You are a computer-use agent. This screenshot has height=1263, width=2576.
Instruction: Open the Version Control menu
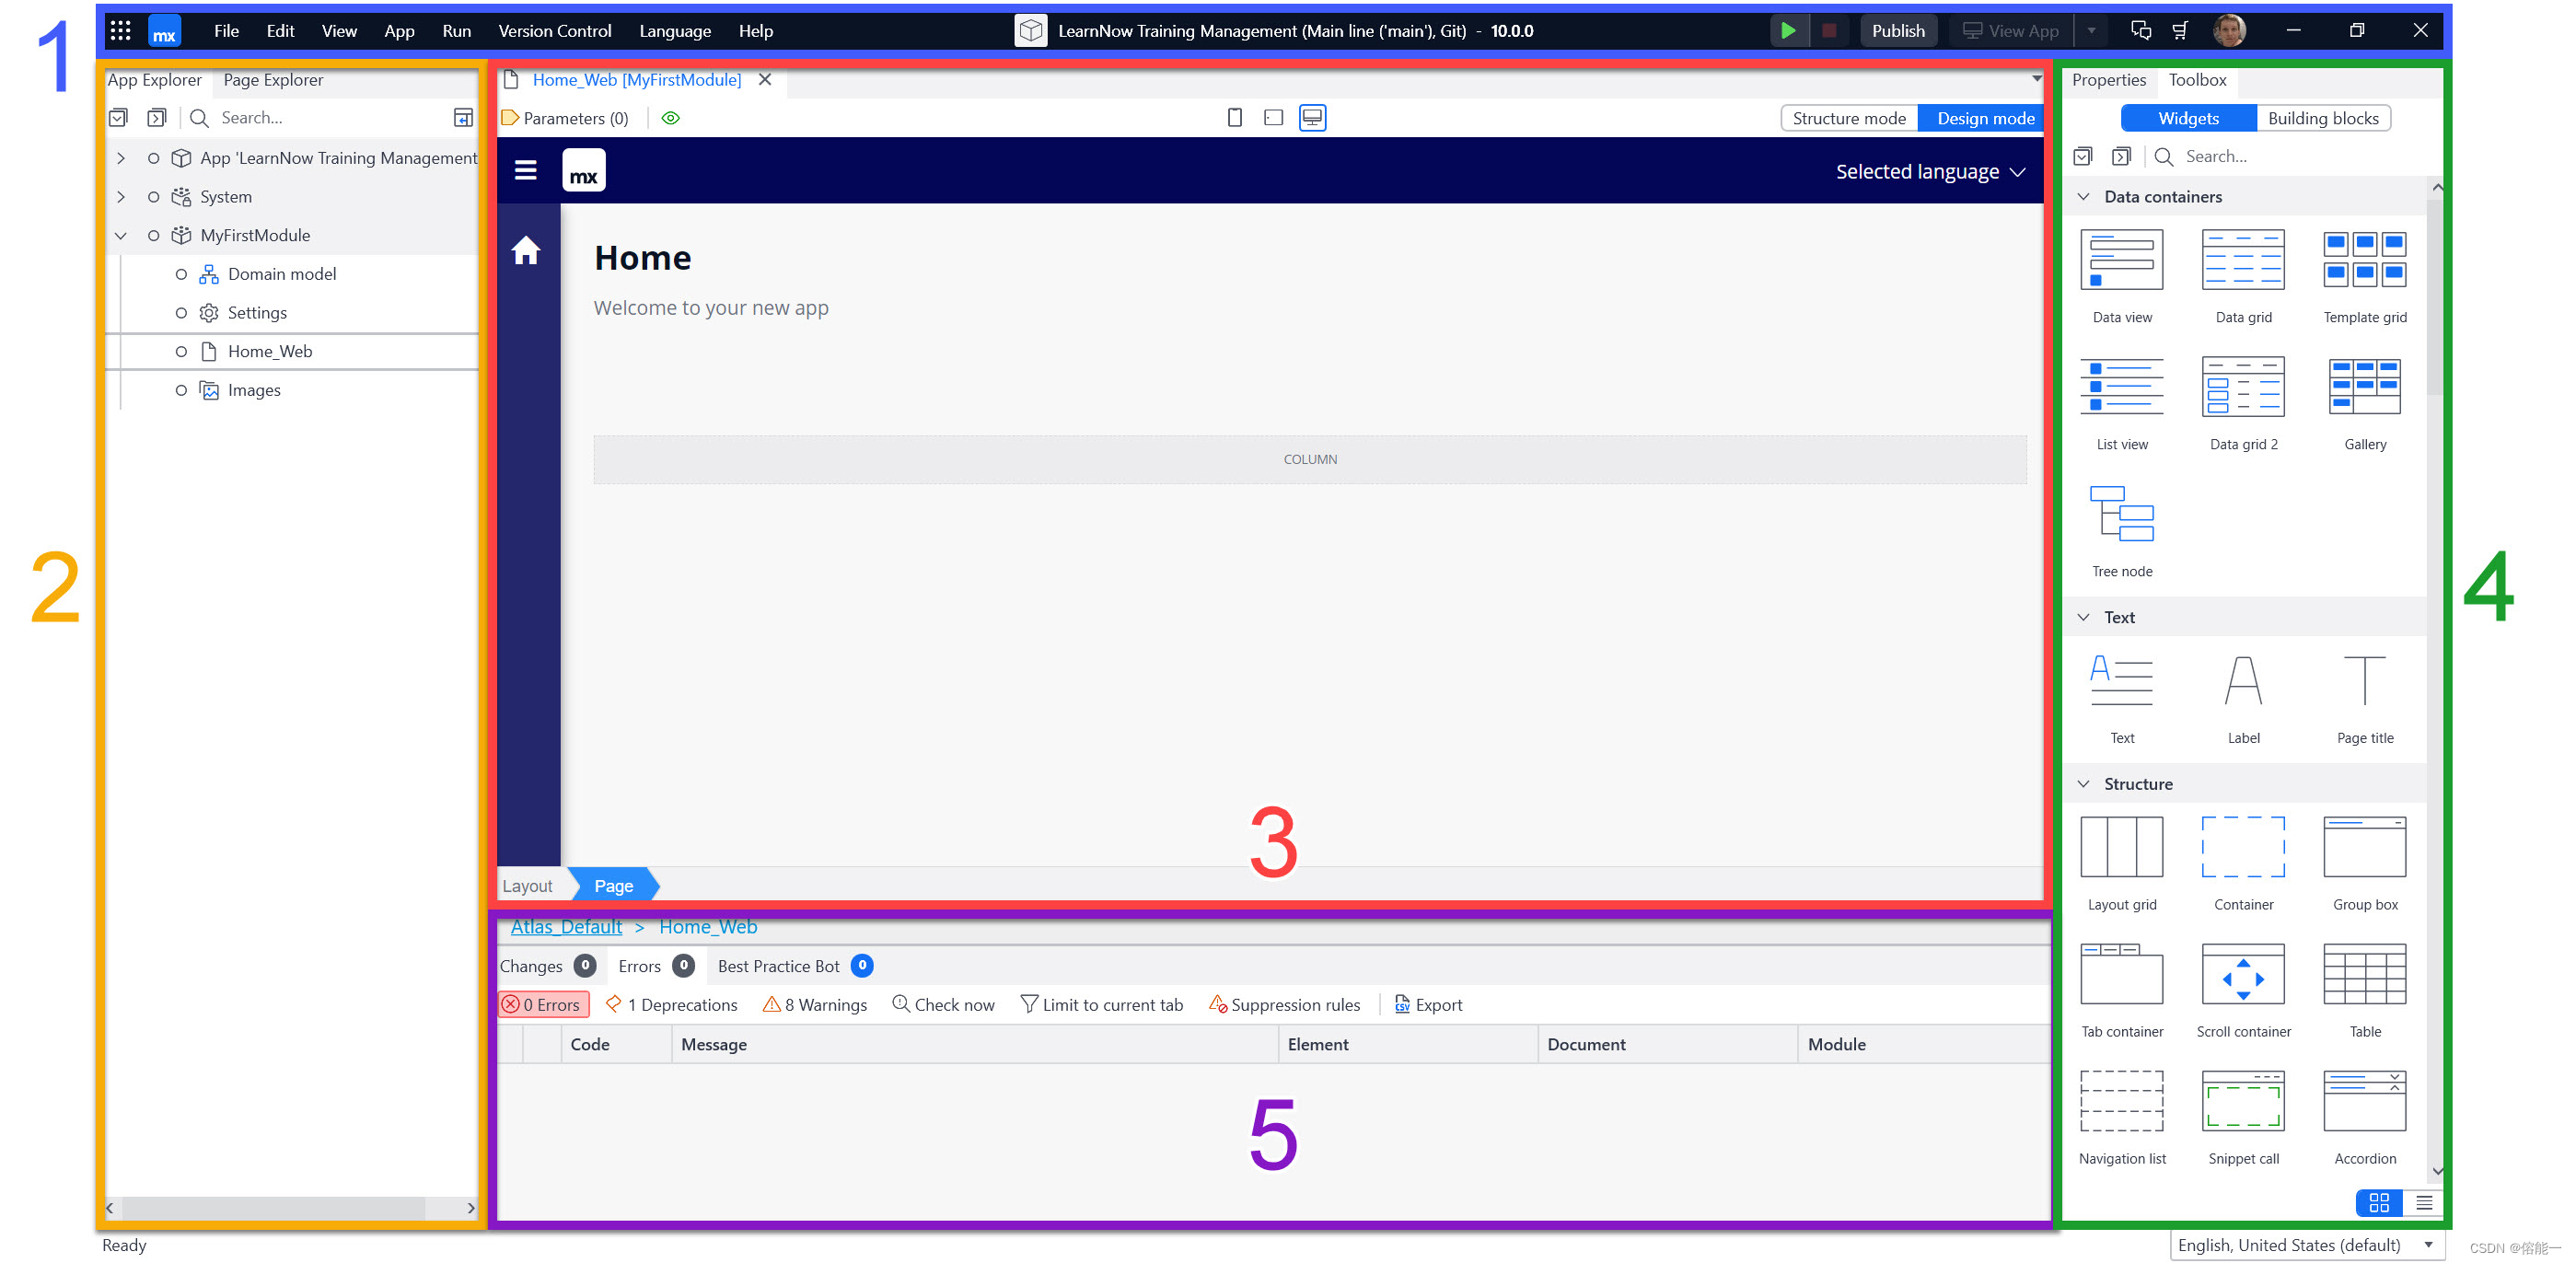554,31
